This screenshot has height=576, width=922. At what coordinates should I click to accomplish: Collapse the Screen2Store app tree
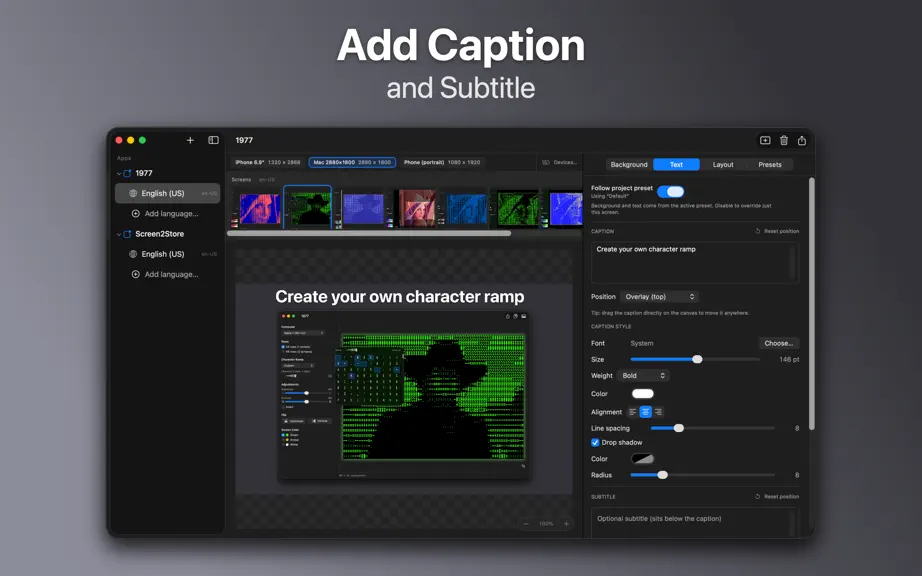[x=119, y=234]
